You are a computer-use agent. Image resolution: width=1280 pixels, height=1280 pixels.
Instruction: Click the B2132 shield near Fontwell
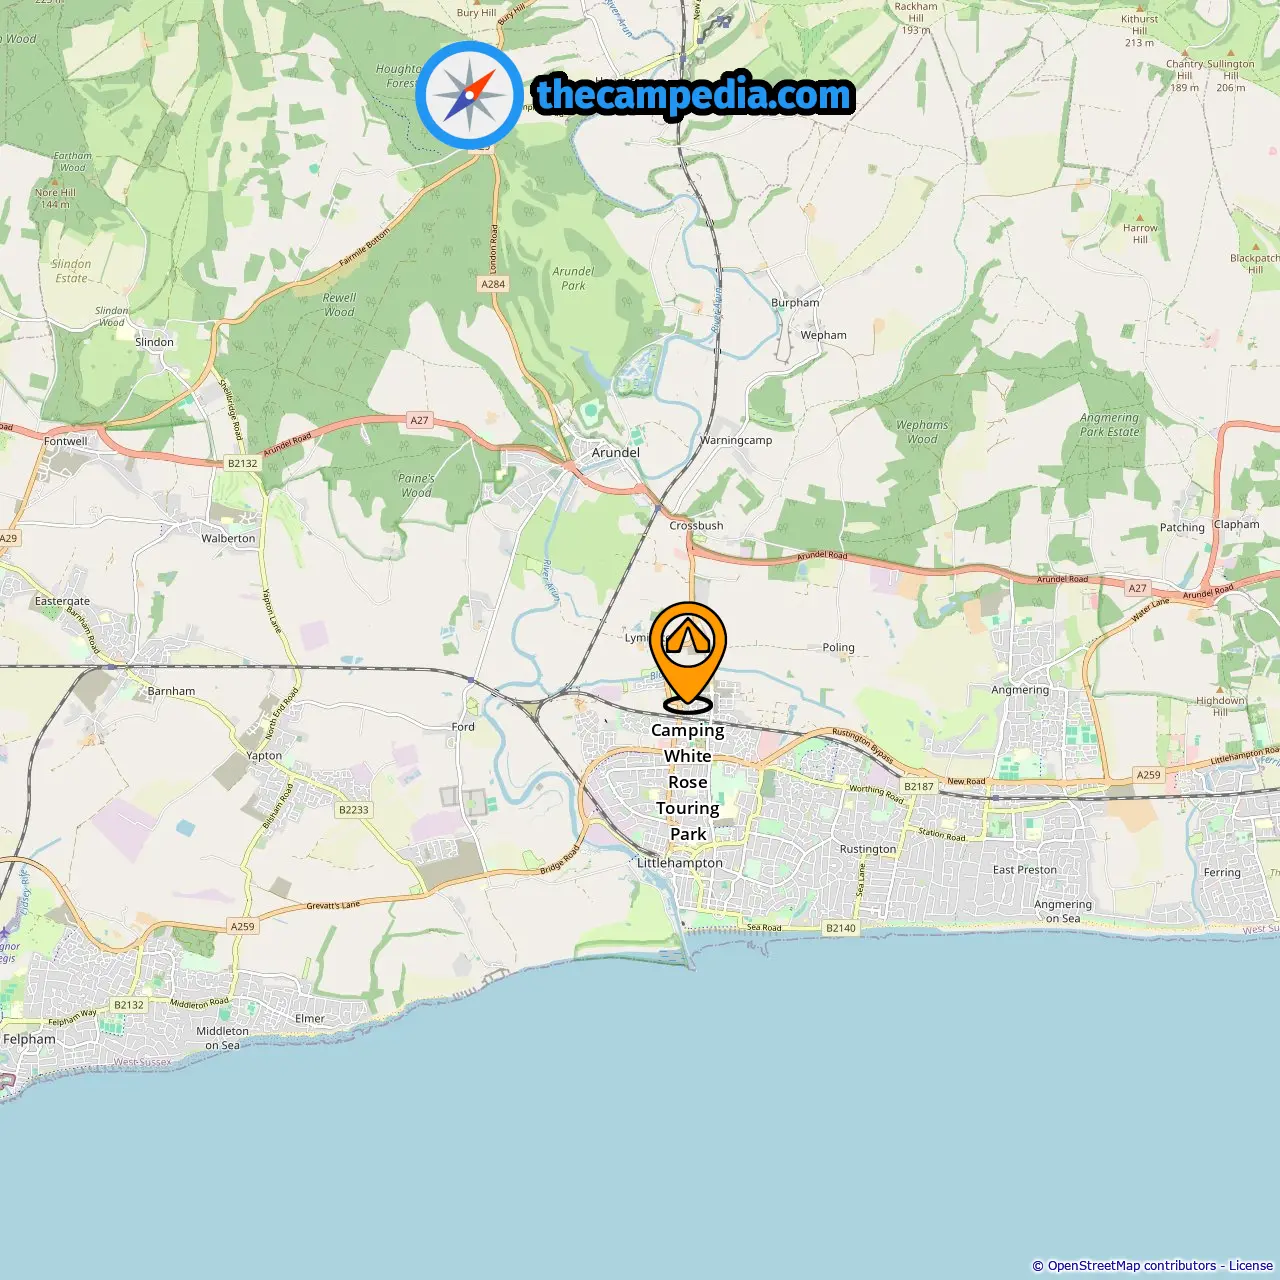242,463
